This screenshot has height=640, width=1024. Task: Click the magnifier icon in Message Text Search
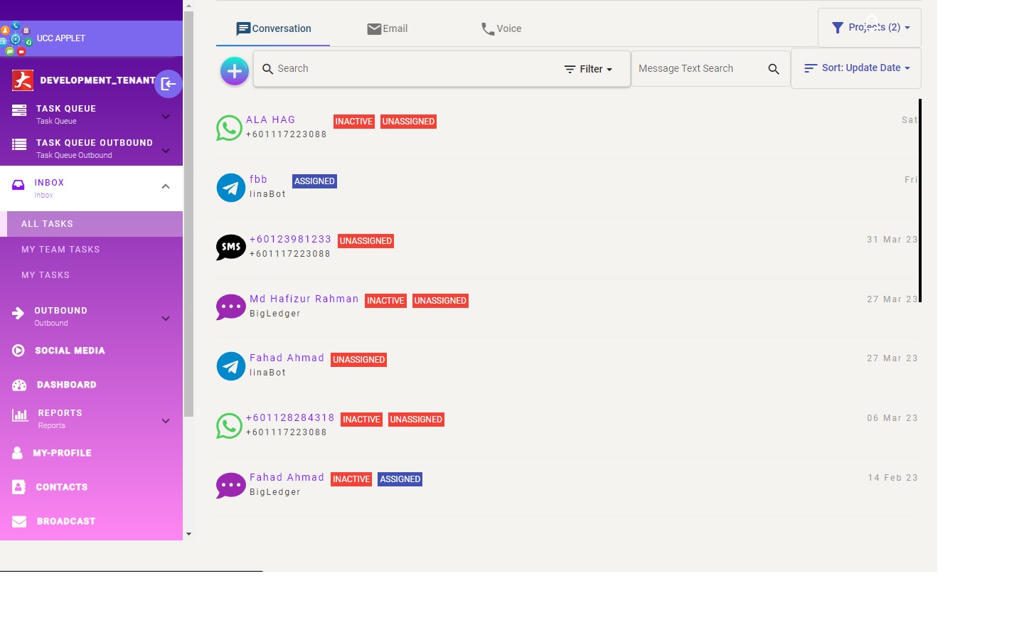coord(773,69)
